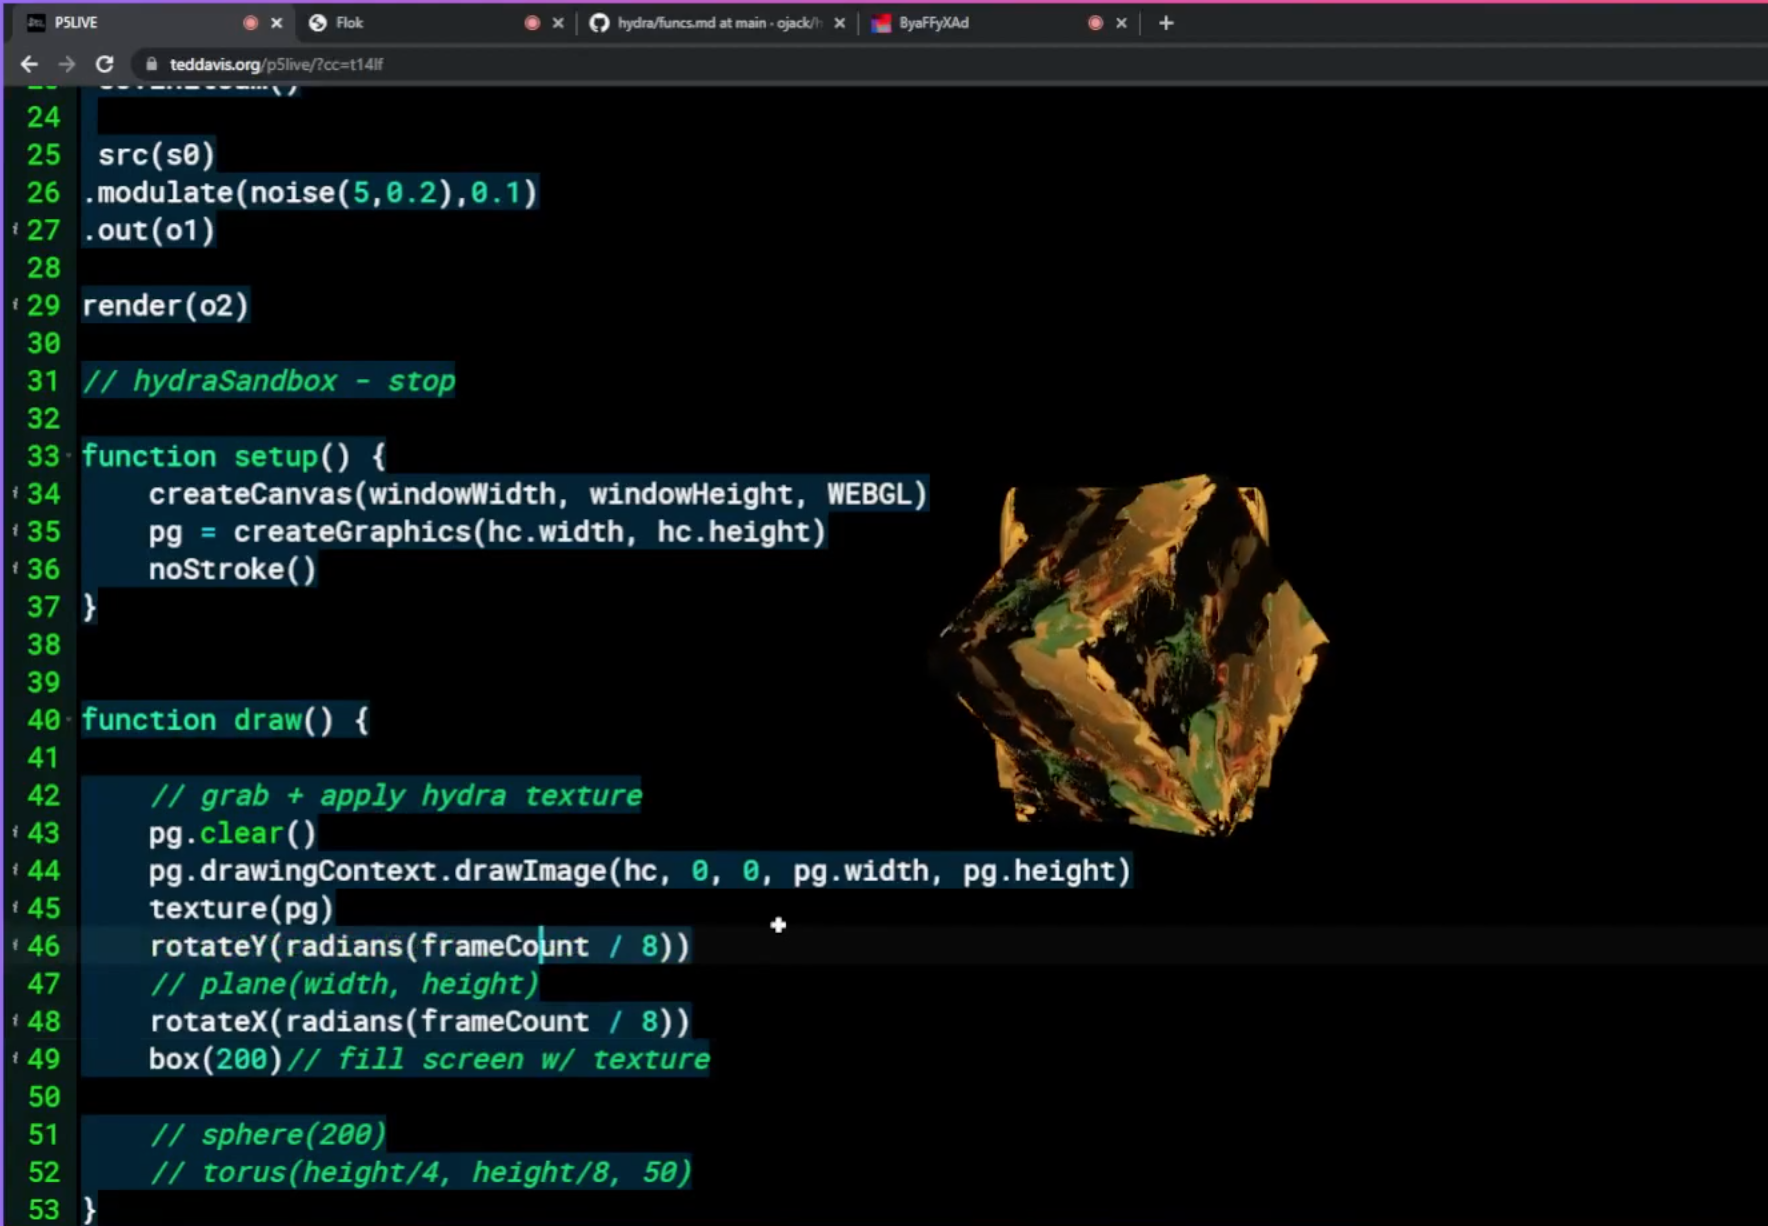The height and width of the screenshot is (1226, 1768).
Task: Click on src(s0) code
Action: tap(156, 155)
